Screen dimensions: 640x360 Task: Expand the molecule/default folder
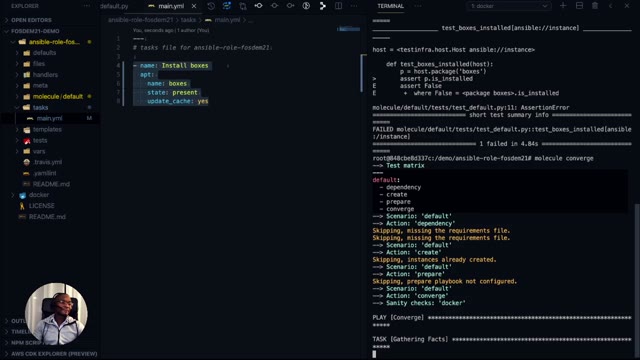click(x=17, y=97)
